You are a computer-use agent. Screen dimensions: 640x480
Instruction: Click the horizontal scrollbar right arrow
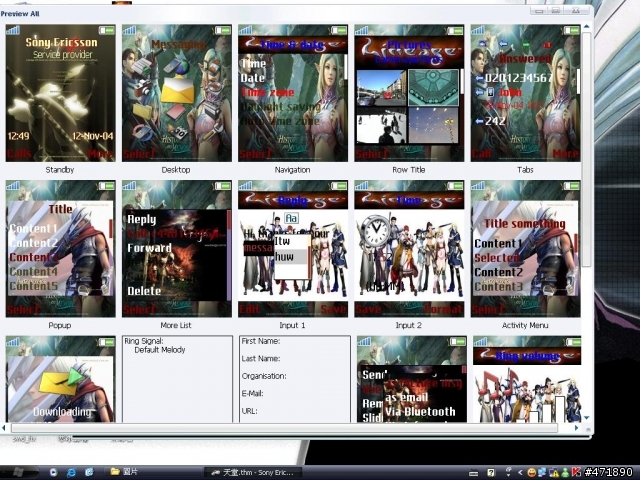tap(576, 428)
